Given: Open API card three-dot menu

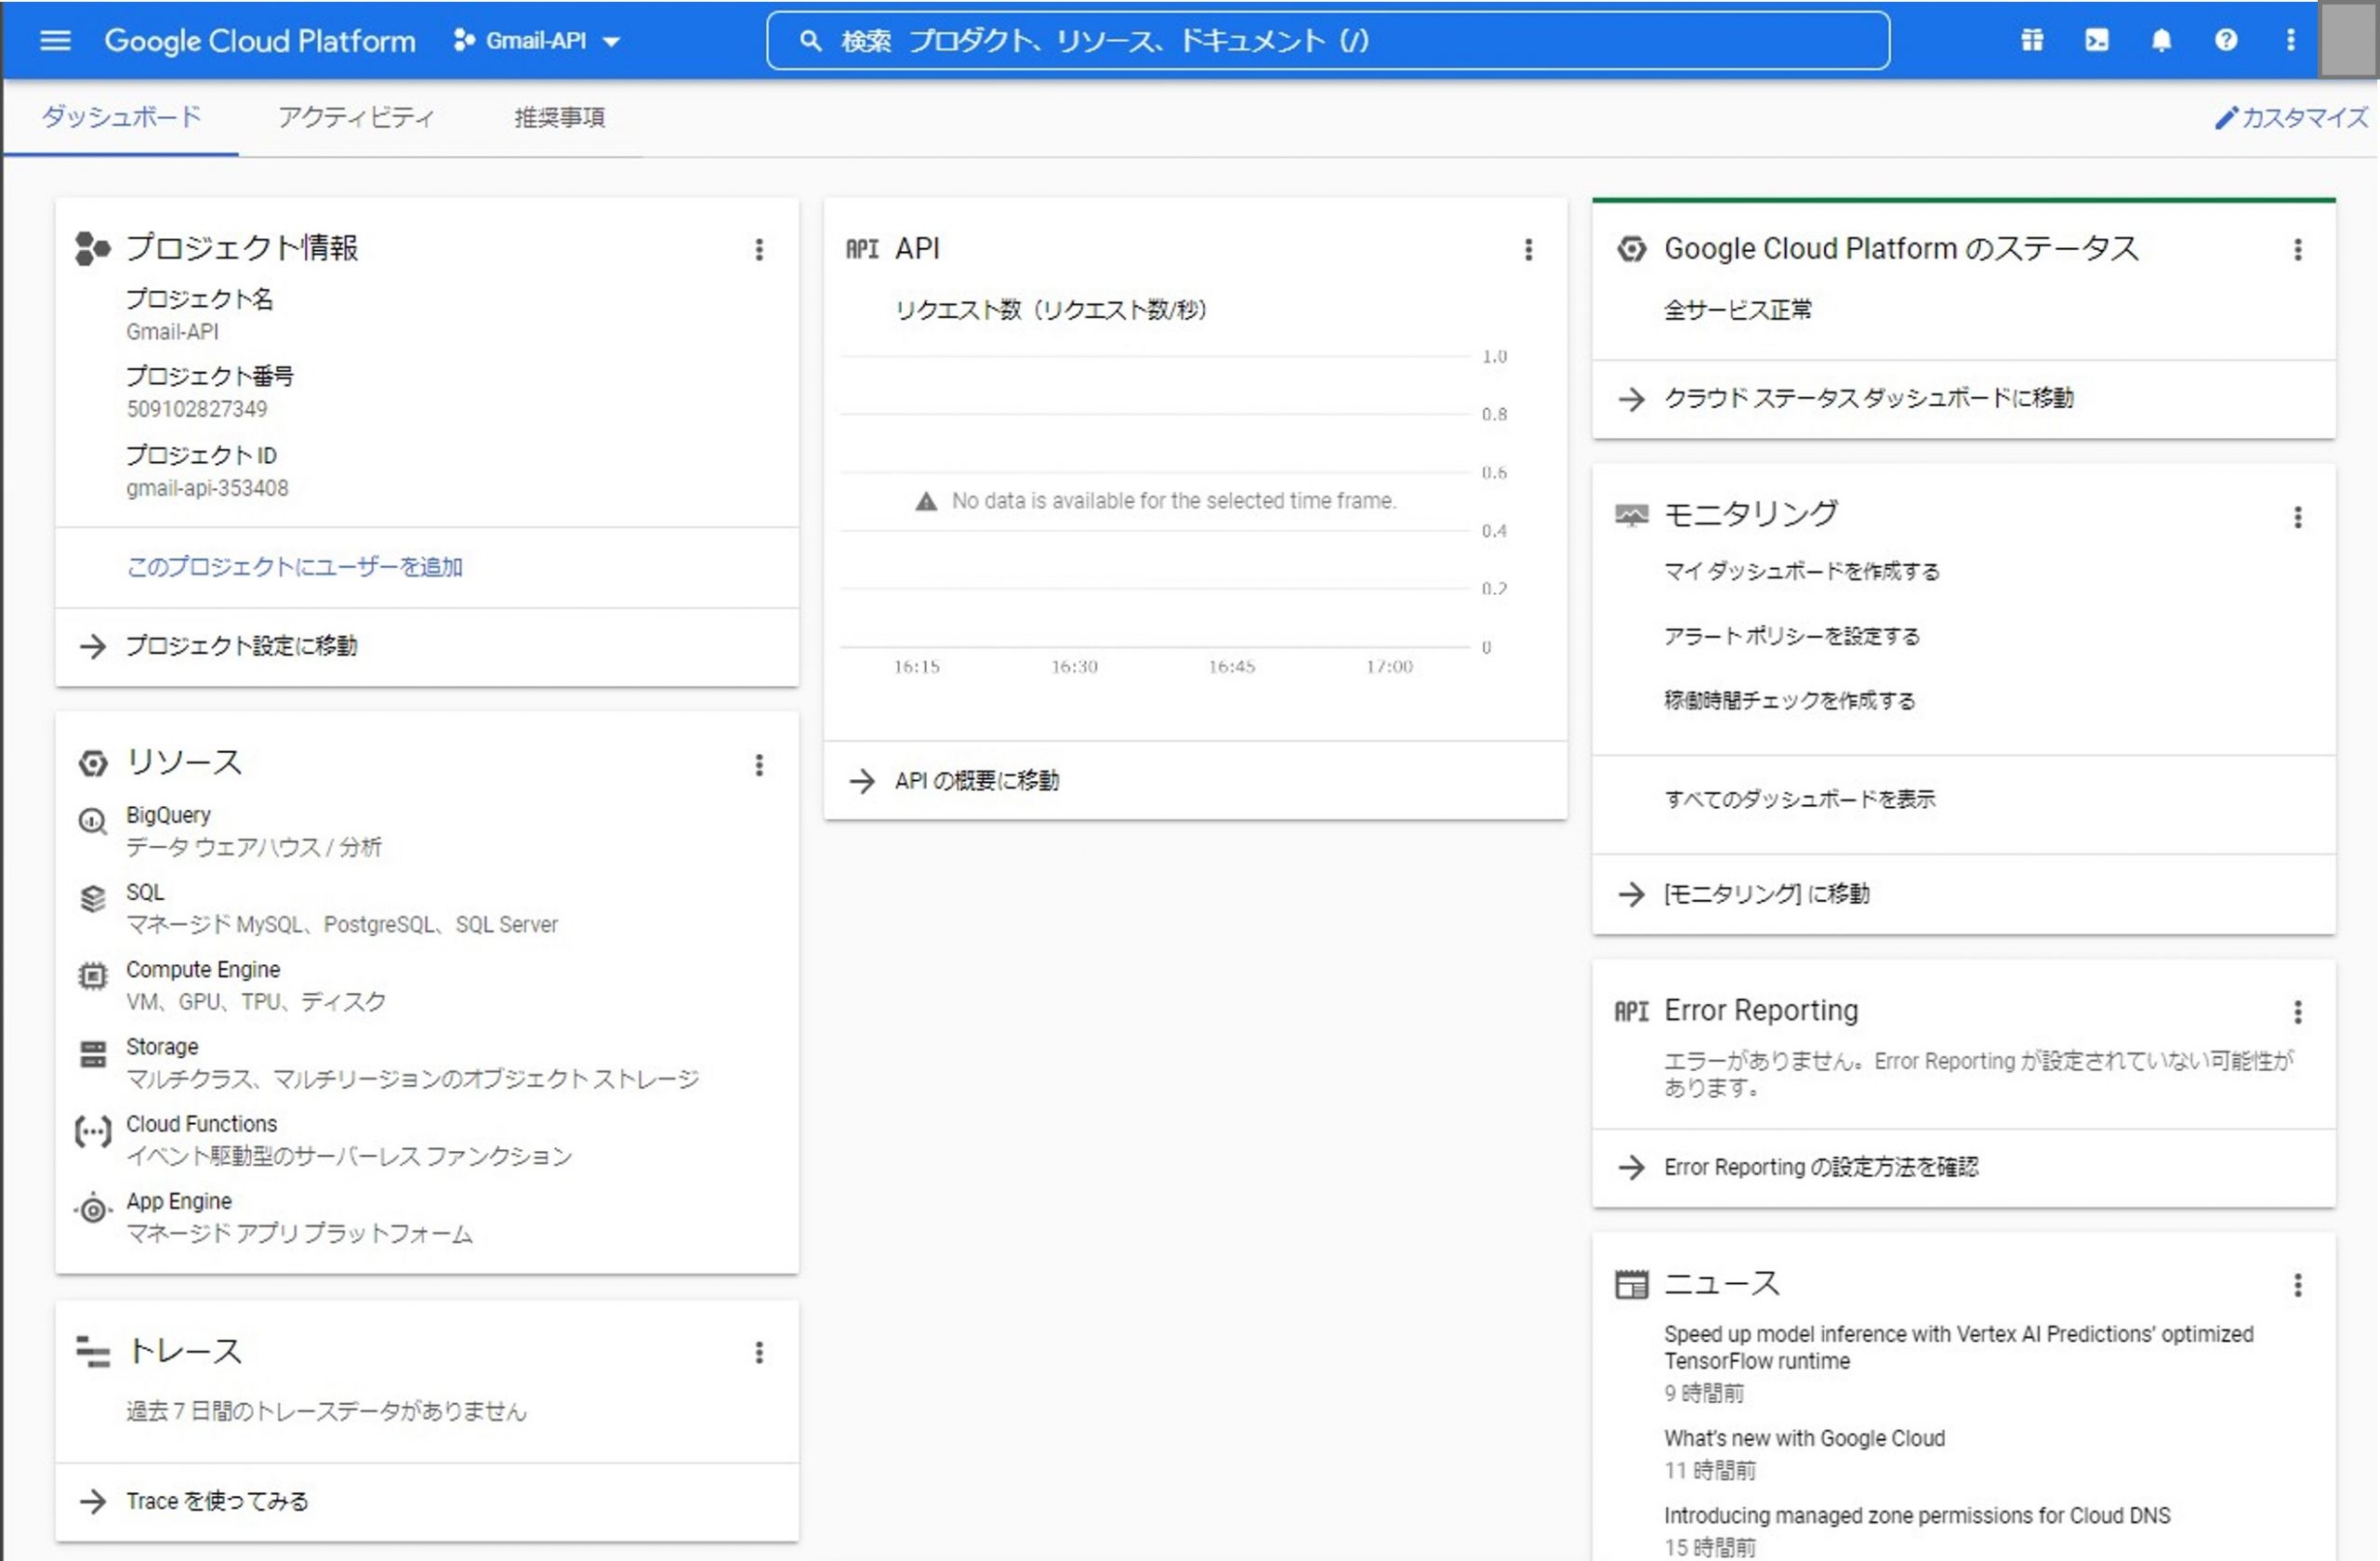Looking at the screenshot, I should coord(1528,250).
